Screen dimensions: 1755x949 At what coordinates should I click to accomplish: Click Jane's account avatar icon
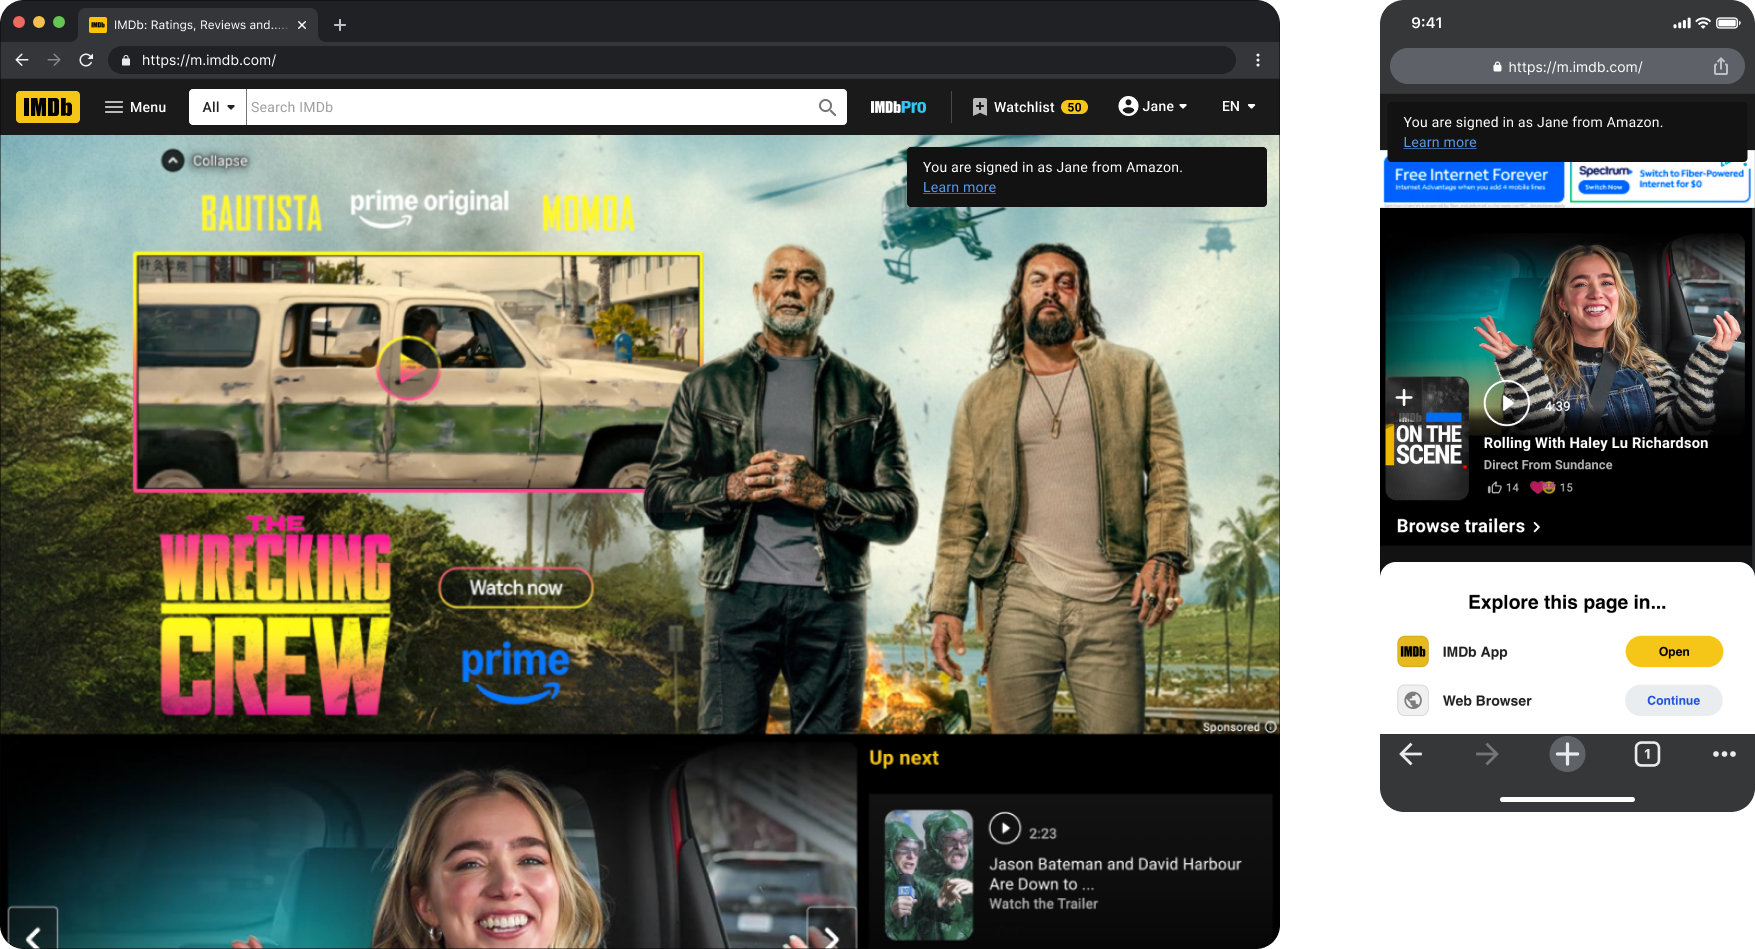1128,106
